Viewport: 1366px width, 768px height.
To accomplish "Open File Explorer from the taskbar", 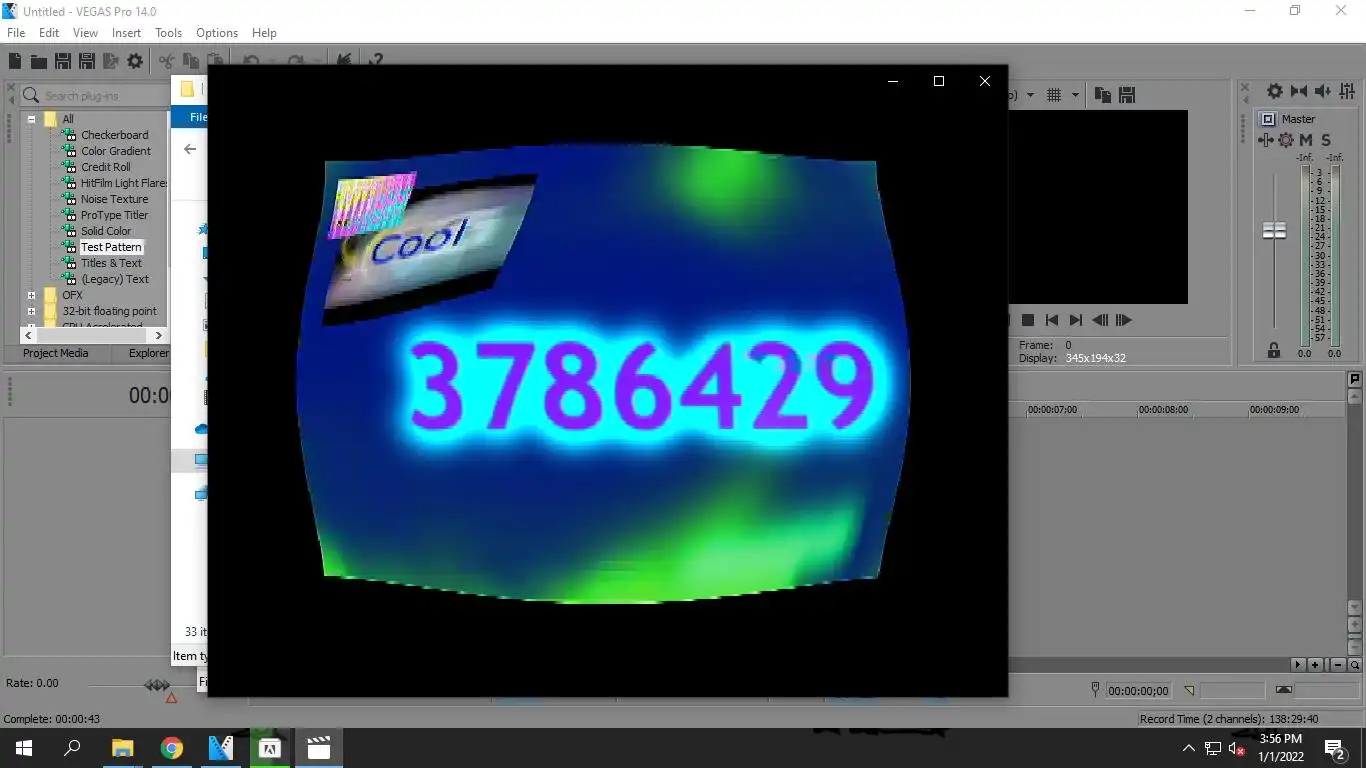I will [x=122, y=748].
